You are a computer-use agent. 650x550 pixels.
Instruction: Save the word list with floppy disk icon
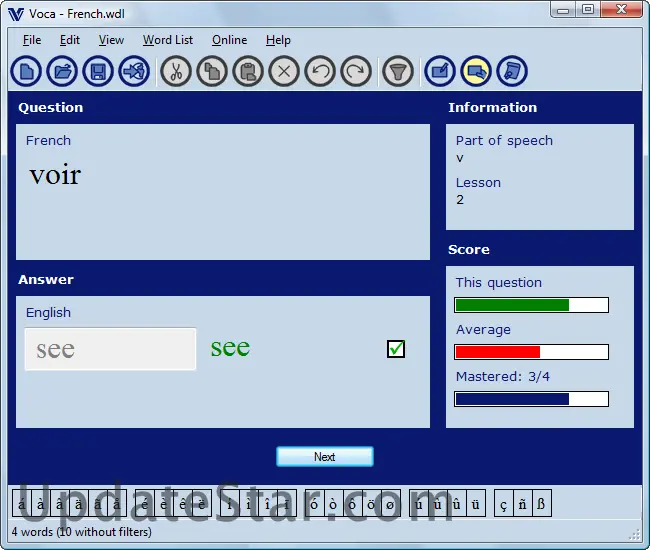tap(98, 71)
